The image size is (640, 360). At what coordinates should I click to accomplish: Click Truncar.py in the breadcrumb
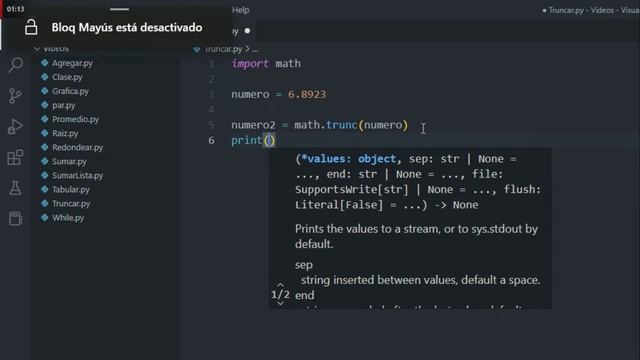click(224, 49)
